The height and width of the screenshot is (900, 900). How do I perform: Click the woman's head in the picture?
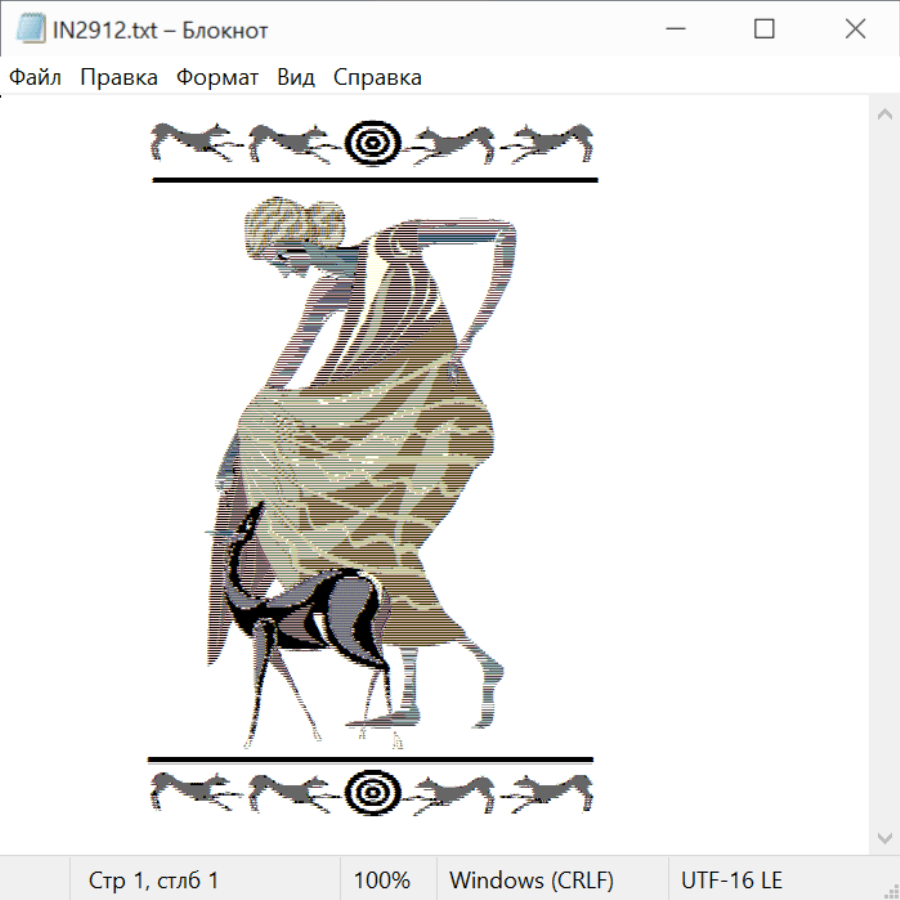point(285,232)
